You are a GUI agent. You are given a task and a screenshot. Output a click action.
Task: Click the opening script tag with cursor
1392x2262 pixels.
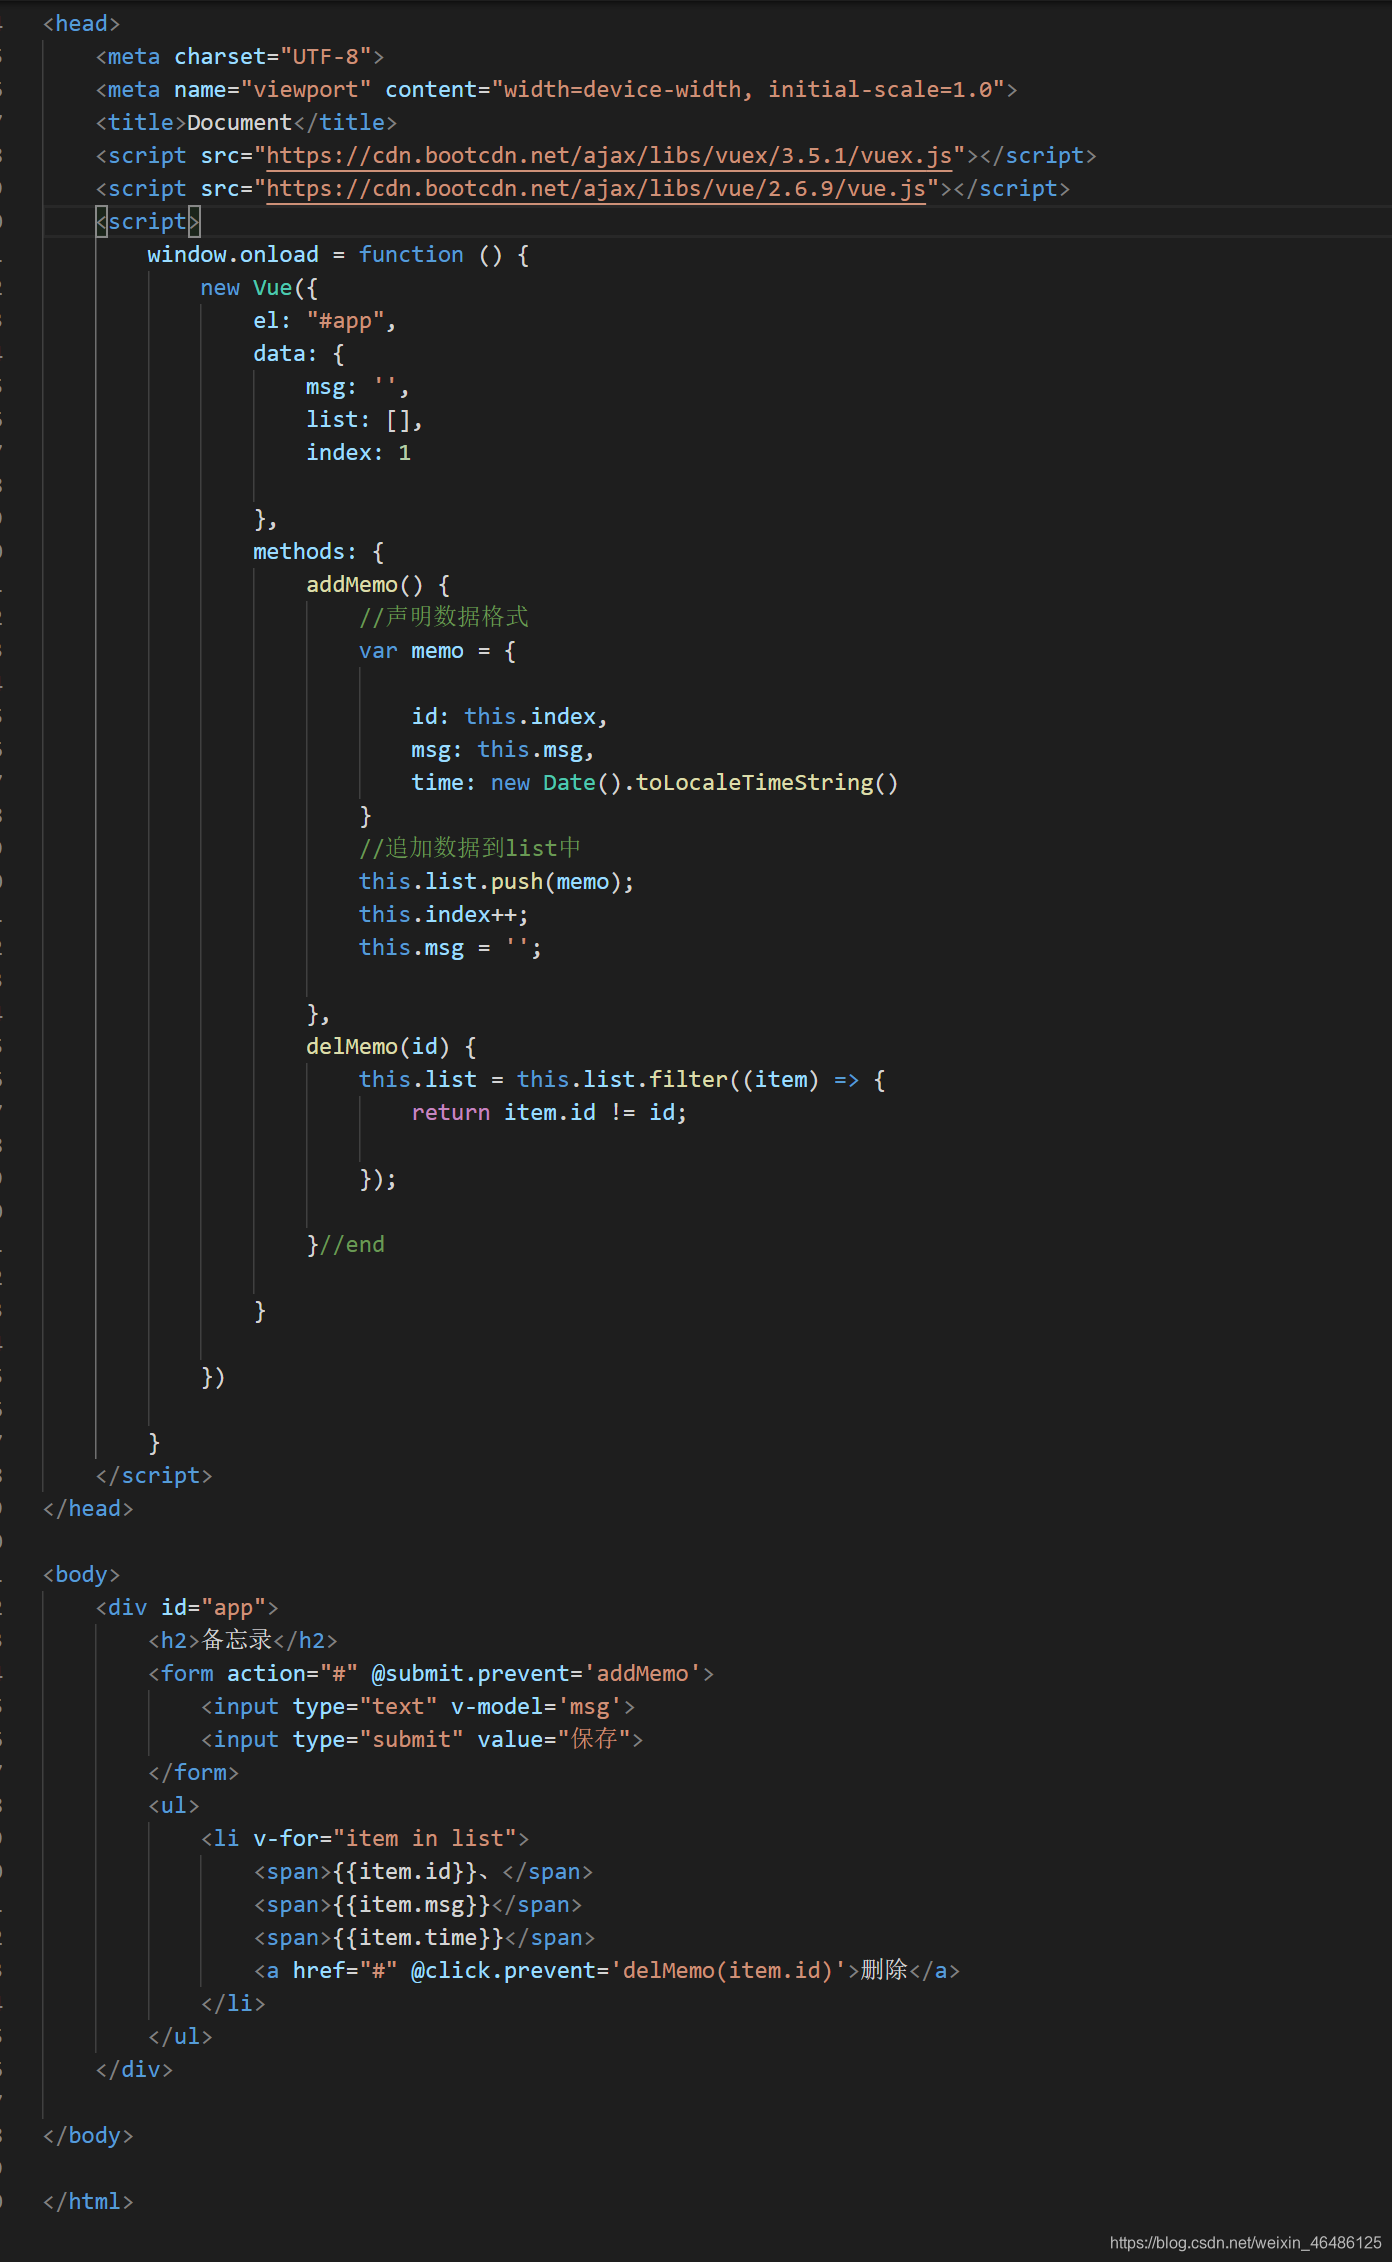[148, 222]
